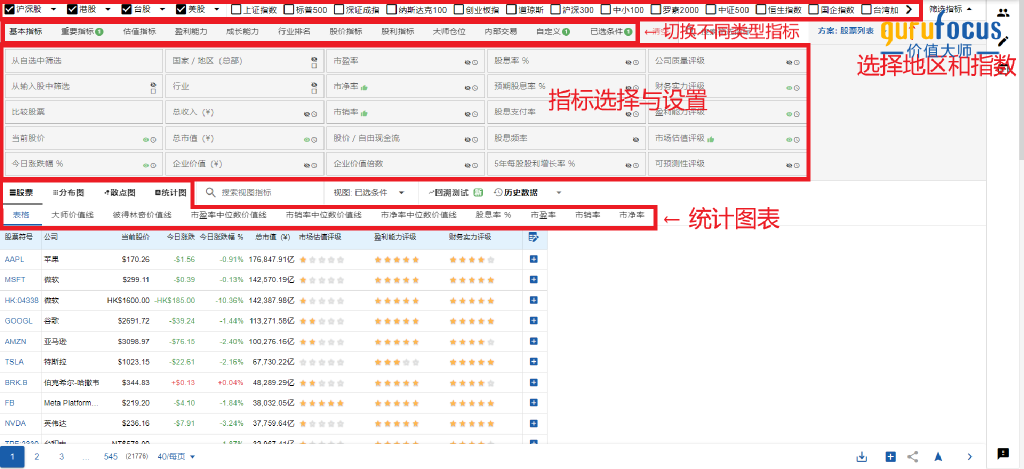Open the TSLA stock link

14,362
